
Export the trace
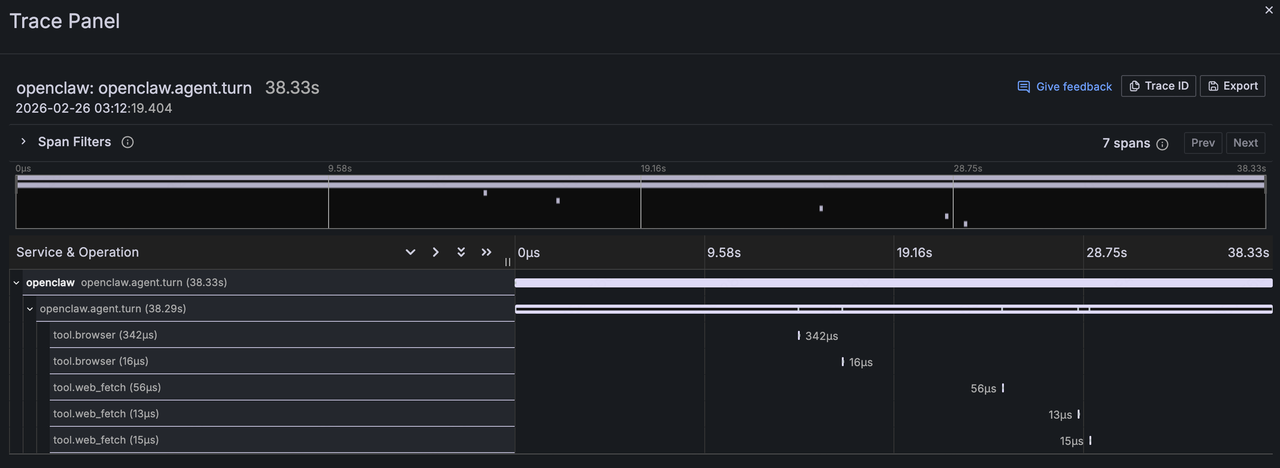point(1231,86)
